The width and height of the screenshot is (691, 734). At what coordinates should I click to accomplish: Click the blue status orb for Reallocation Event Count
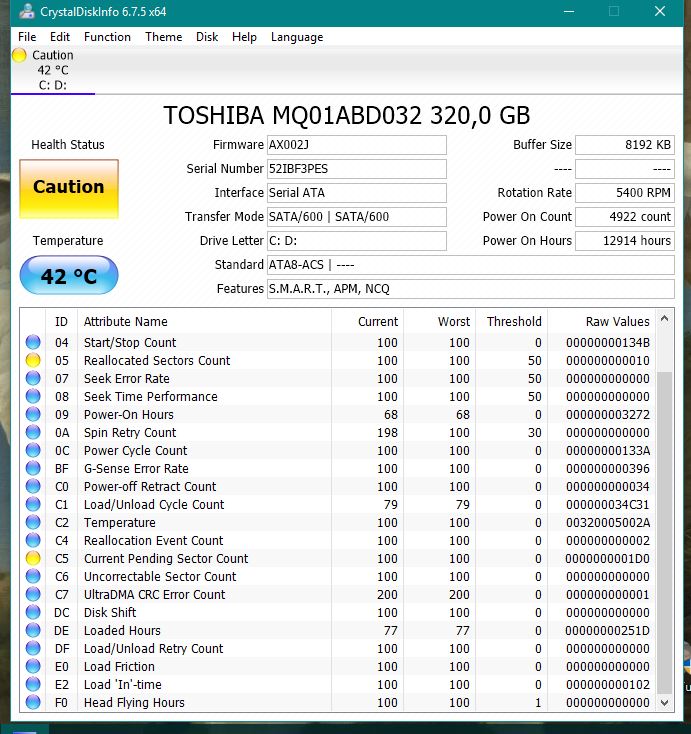click(x=33, y=540)
